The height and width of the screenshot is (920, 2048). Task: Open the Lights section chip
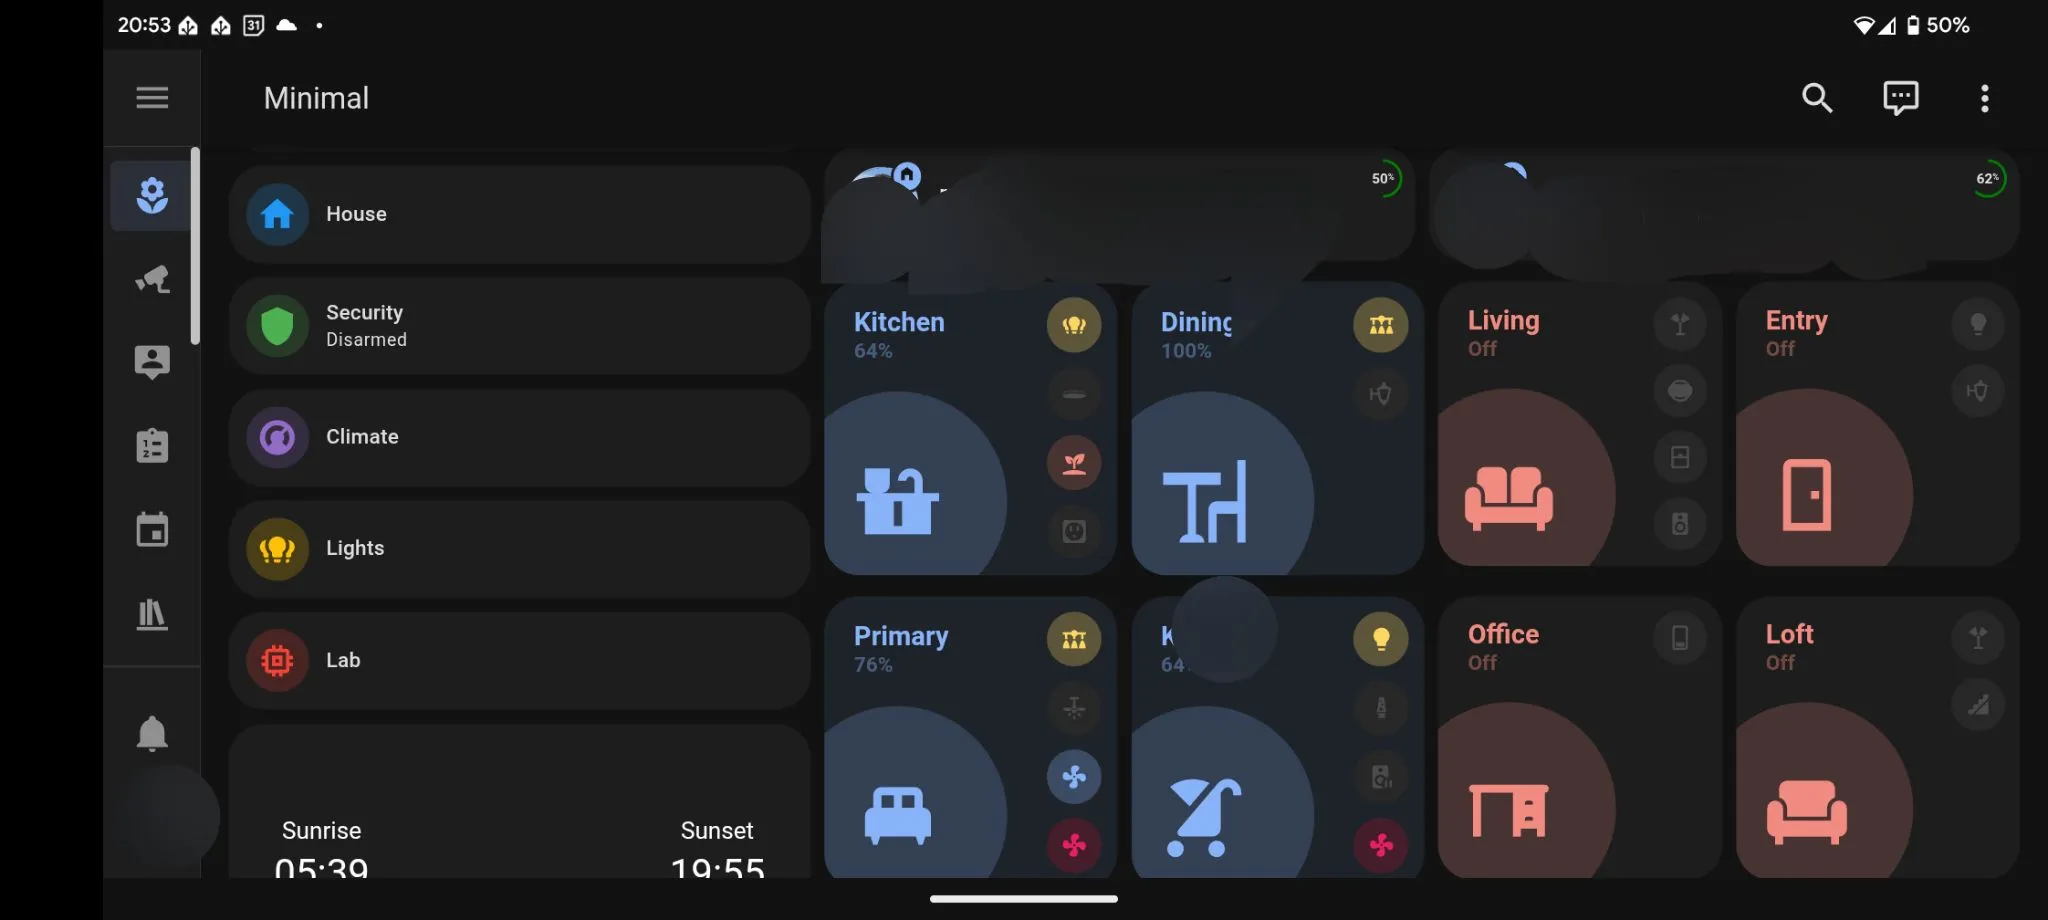519,549
